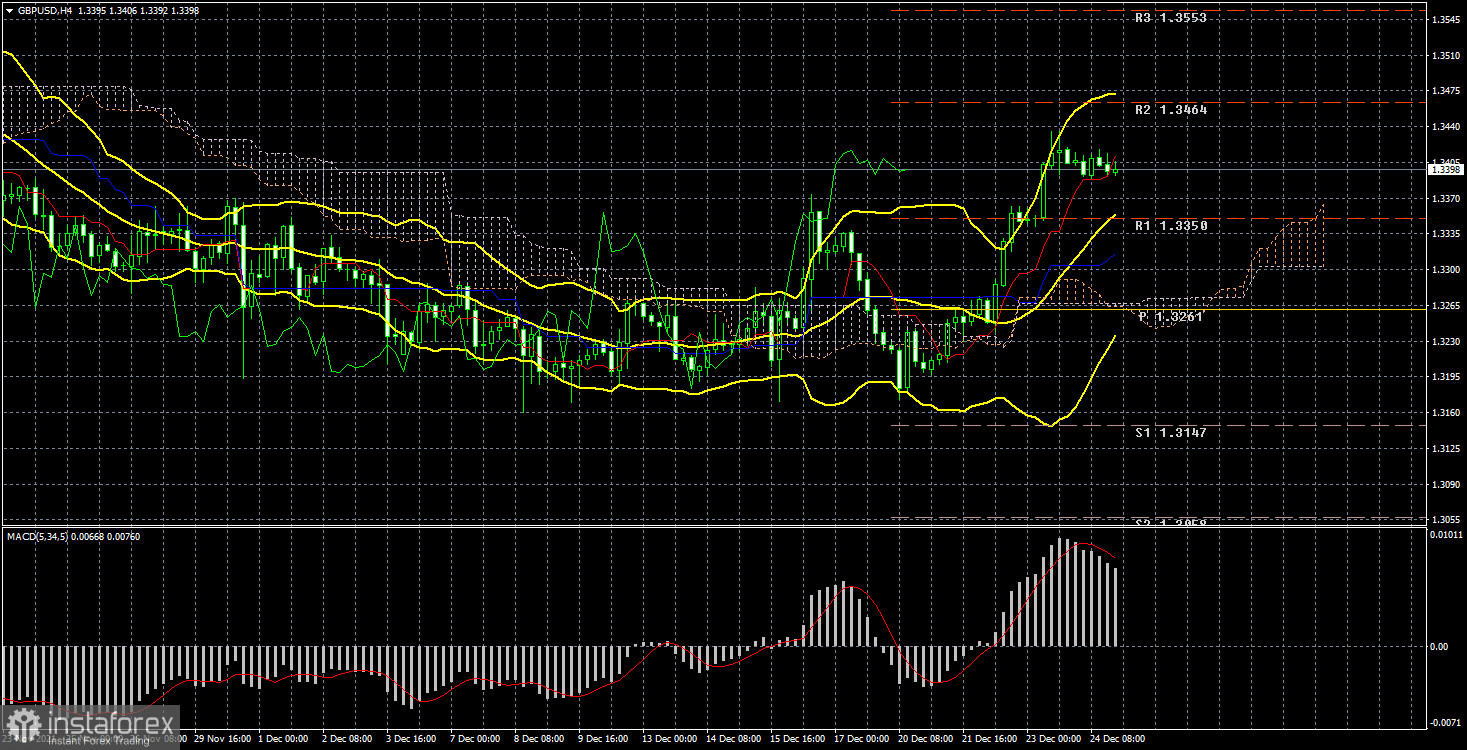Click the 1.3265 price axis label
The width and height of the screenshot is (1467, 750).
pyautogui.click(x=1446, y=306)
